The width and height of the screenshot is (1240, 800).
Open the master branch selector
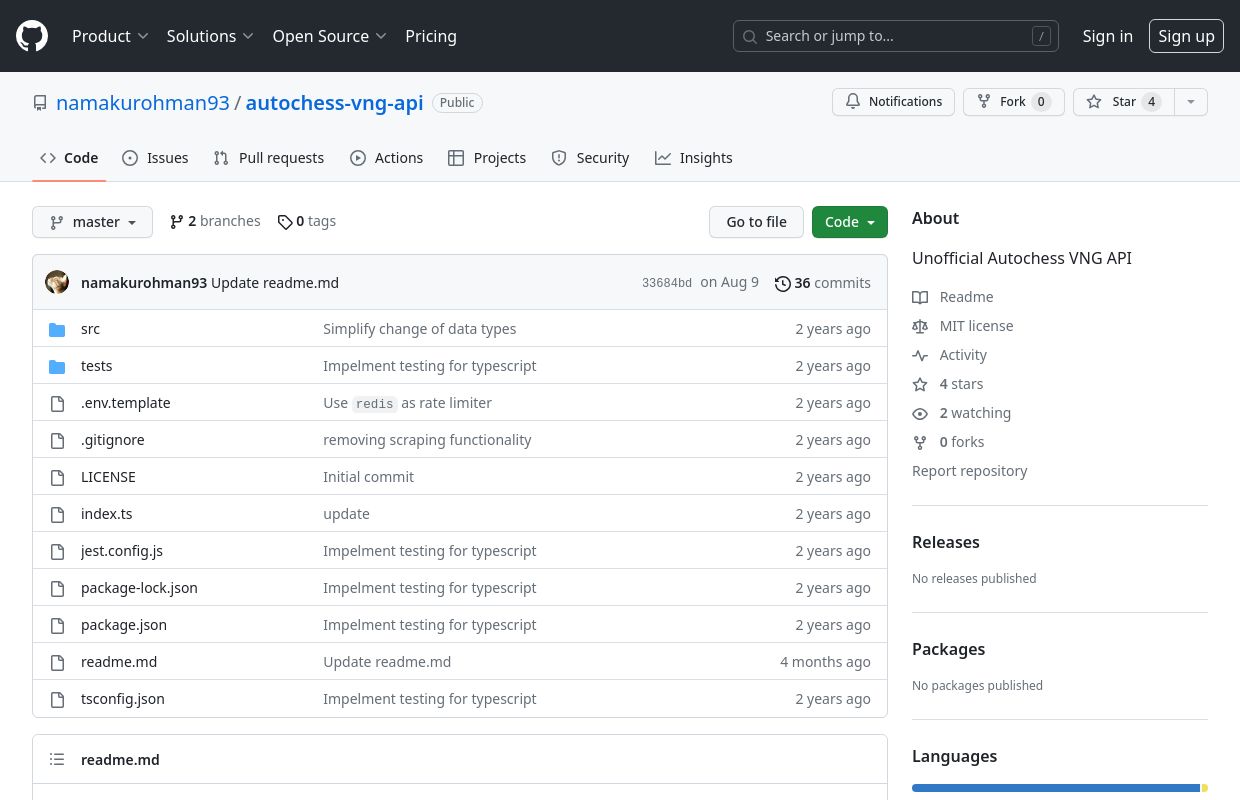click(x=92, y=222)
